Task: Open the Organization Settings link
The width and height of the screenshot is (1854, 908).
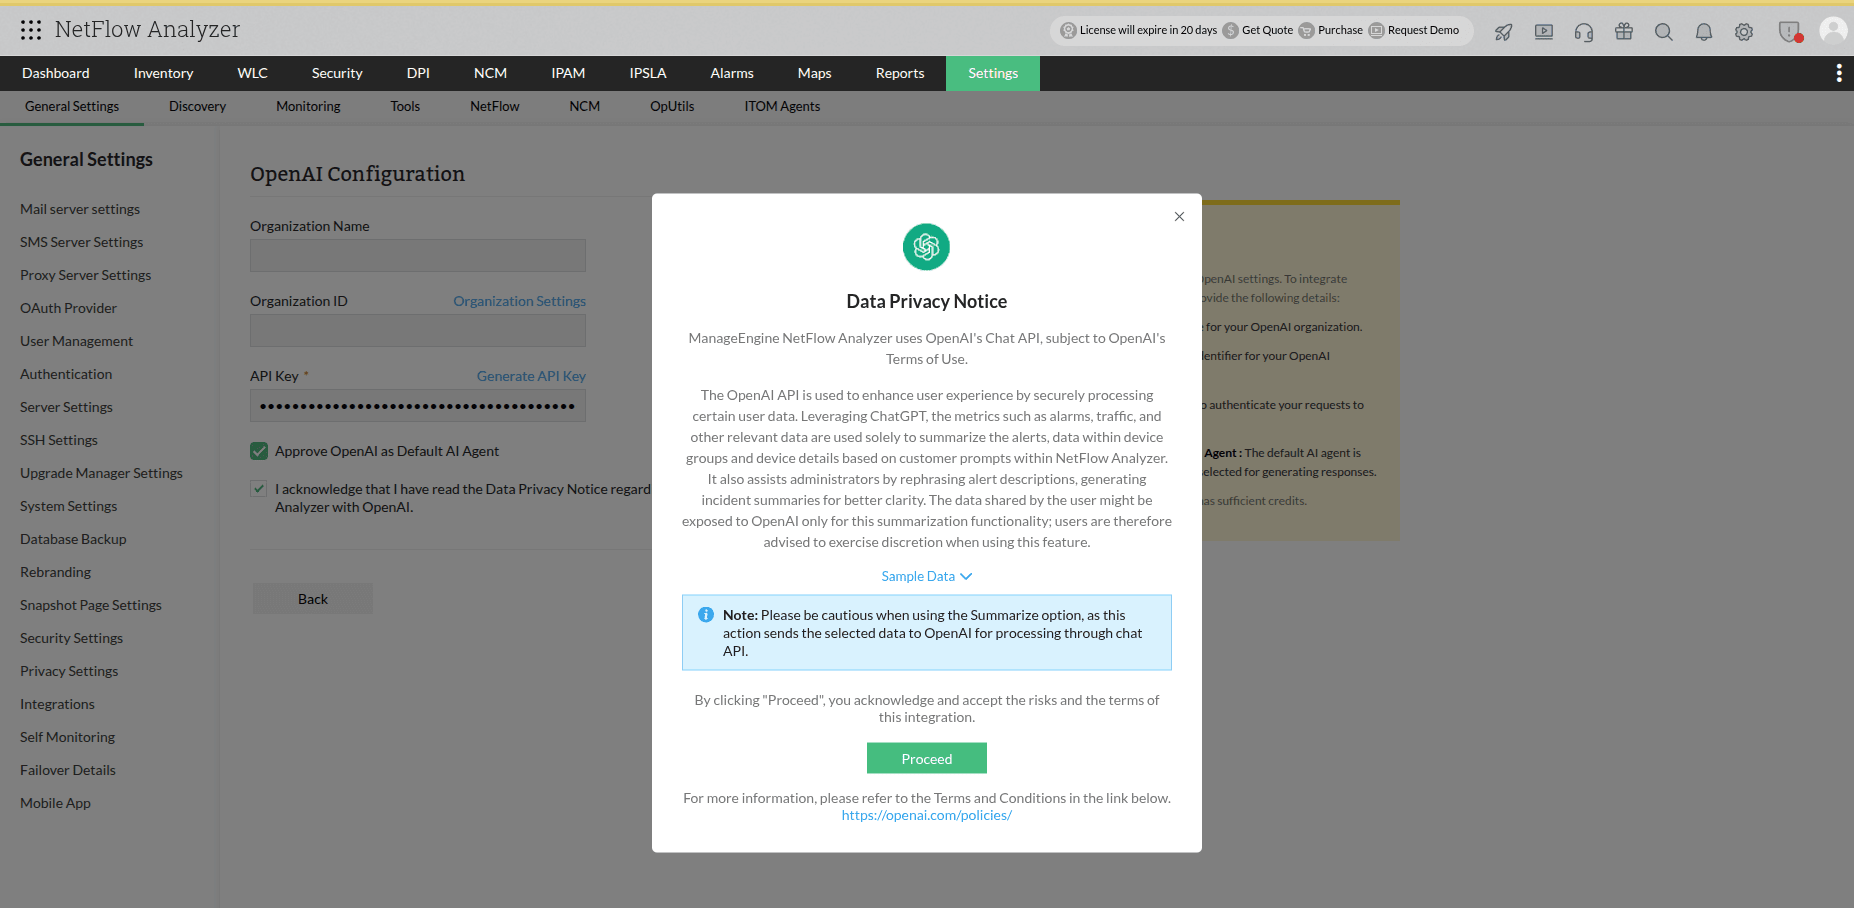Action: pyautogui.click(x=519, y=301)
